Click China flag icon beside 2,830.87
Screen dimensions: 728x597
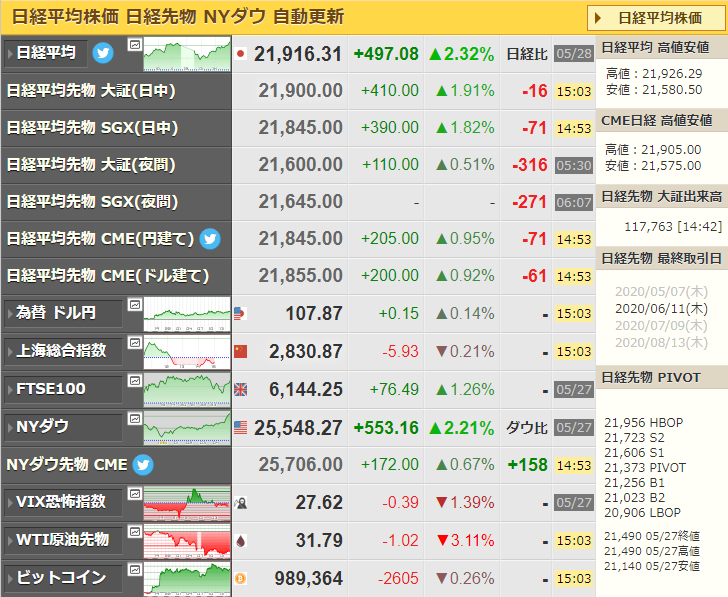click(x=240, y=352)
